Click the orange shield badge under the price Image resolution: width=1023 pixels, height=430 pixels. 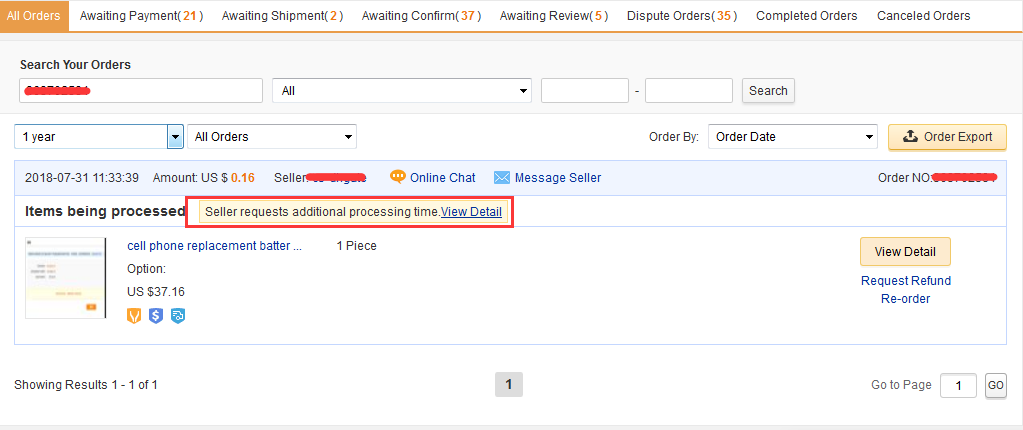point(135,316)
